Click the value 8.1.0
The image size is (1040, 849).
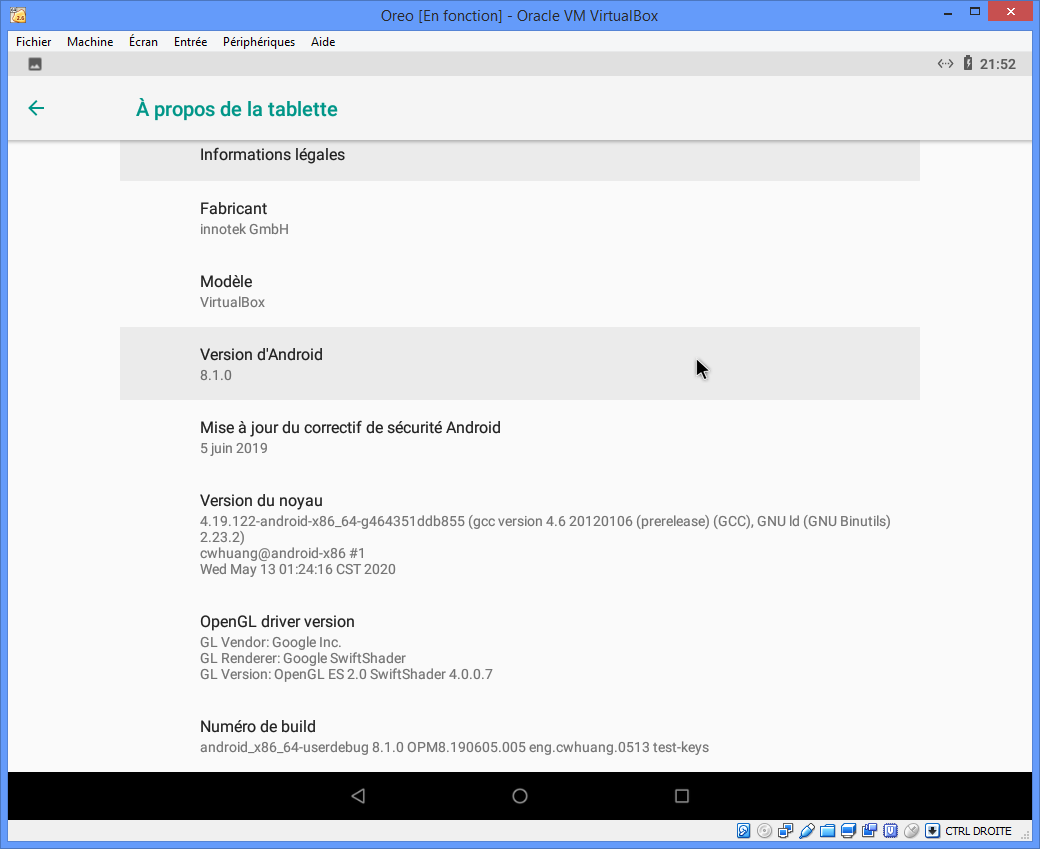(216, 375)
